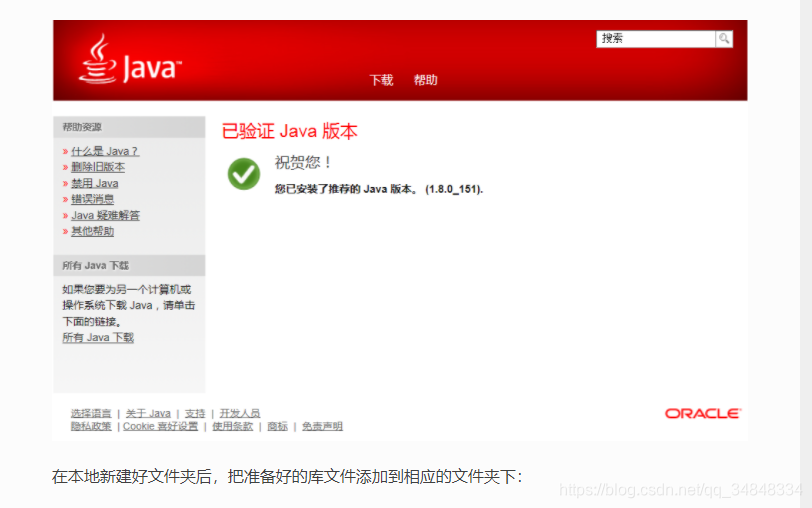
Task: Click 使用条款 footer link
Action: tap(233, 426)
